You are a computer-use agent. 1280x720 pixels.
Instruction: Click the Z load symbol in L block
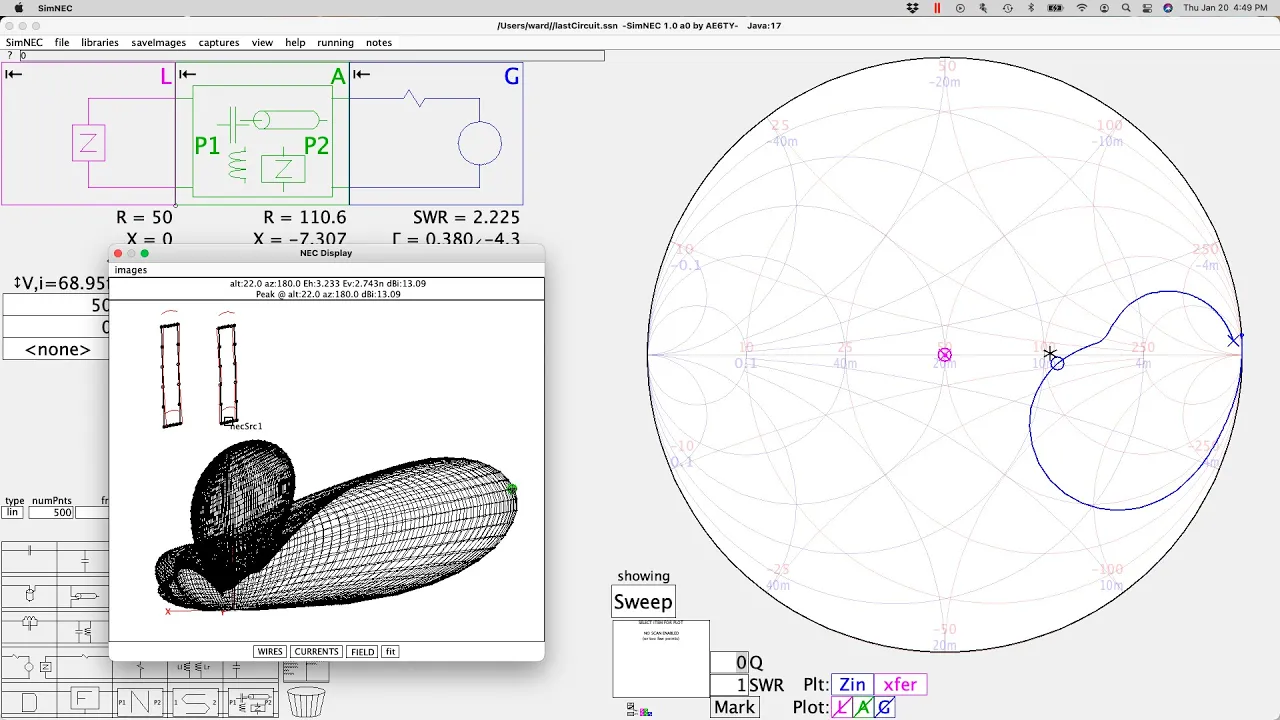(88, 144)
